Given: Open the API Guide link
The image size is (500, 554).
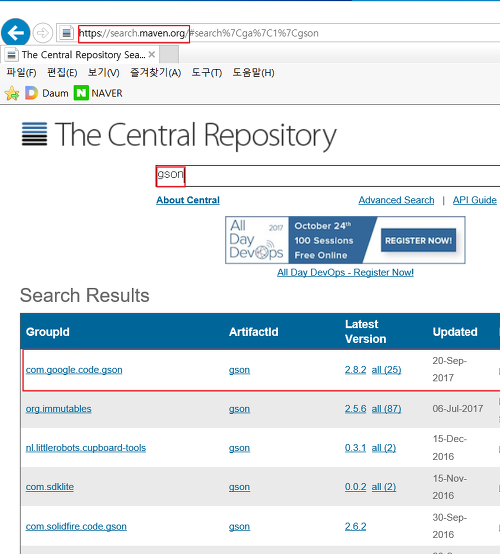Looking at the screenshot, I should pos(475,200).
